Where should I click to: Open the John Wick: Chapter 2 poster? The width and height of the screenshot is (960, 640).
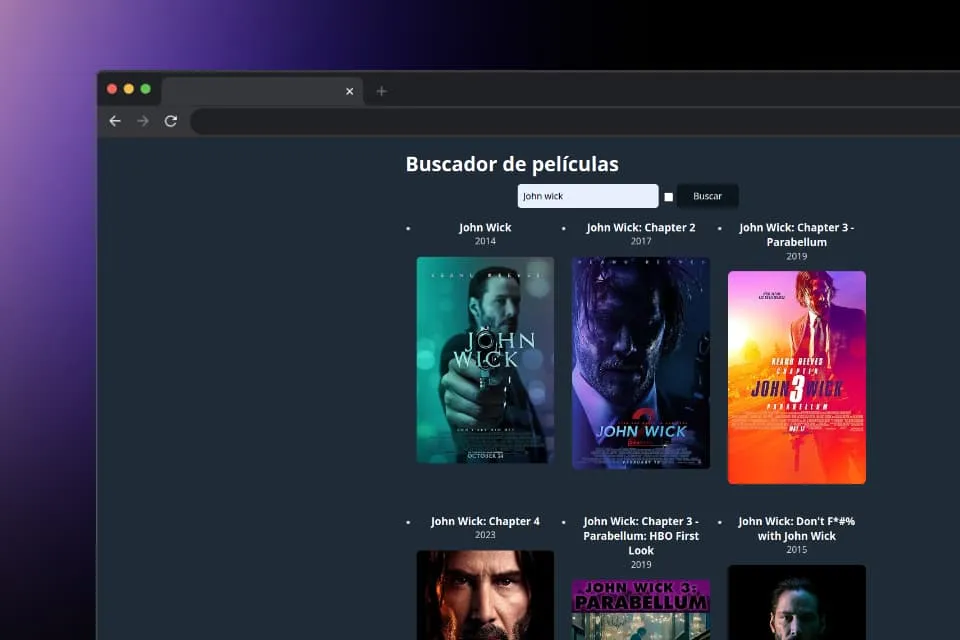click(640, 364)
